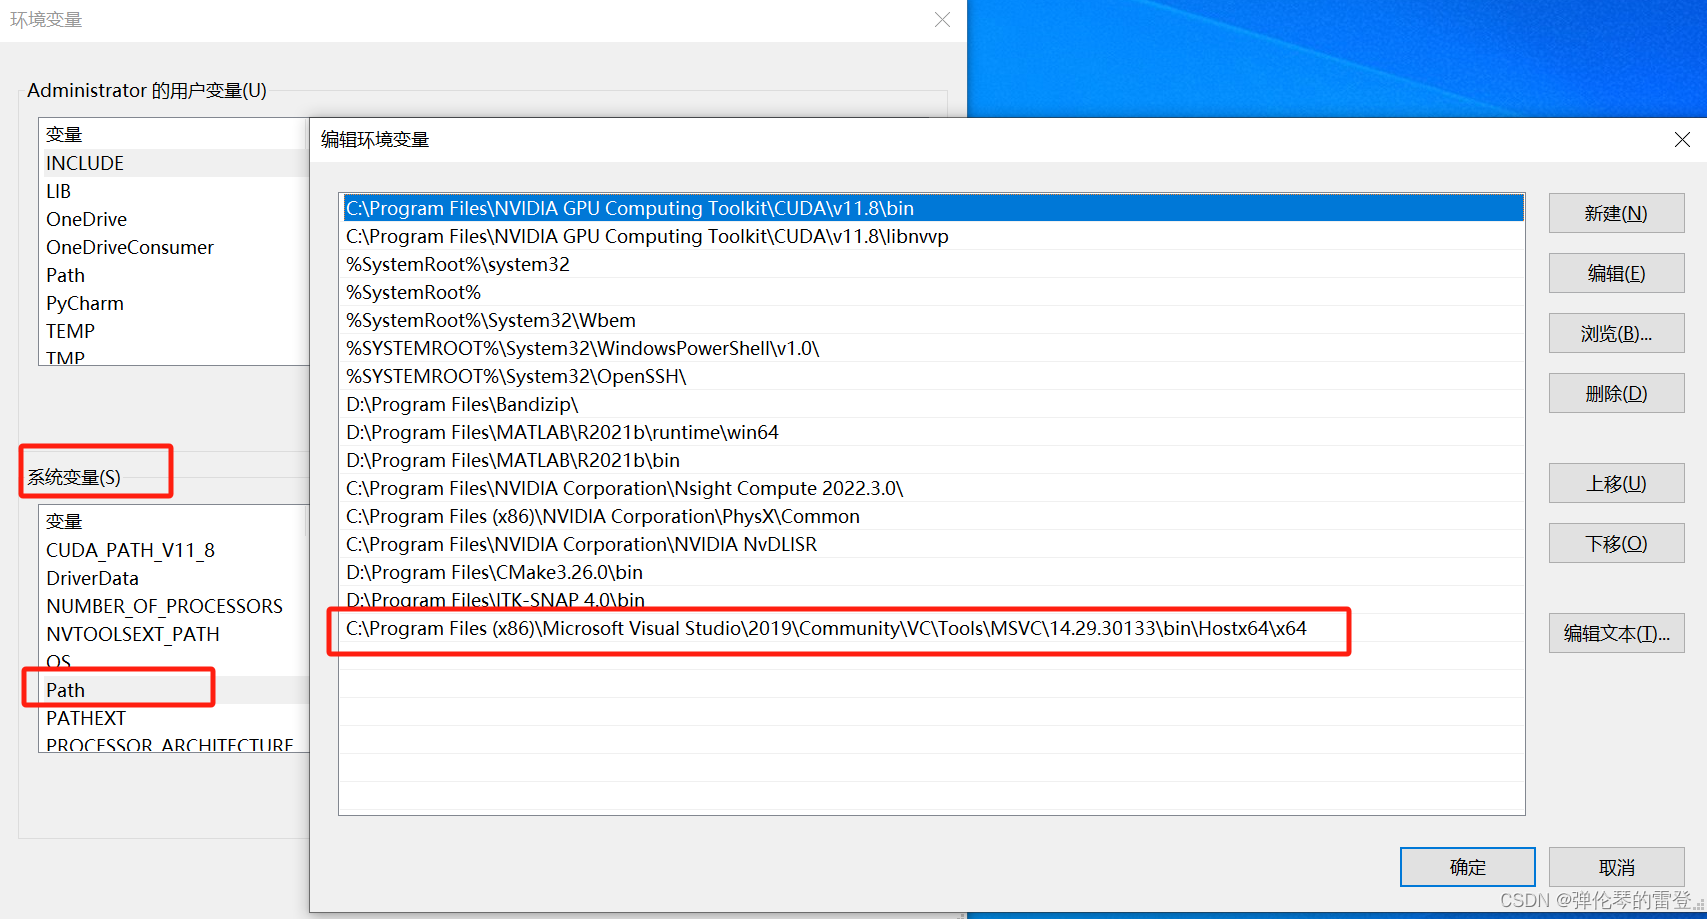Click the system variables 变量 column header
The width and height of the screenshot is (1707, 919).
pyautogui.click(x=172, y=521)
